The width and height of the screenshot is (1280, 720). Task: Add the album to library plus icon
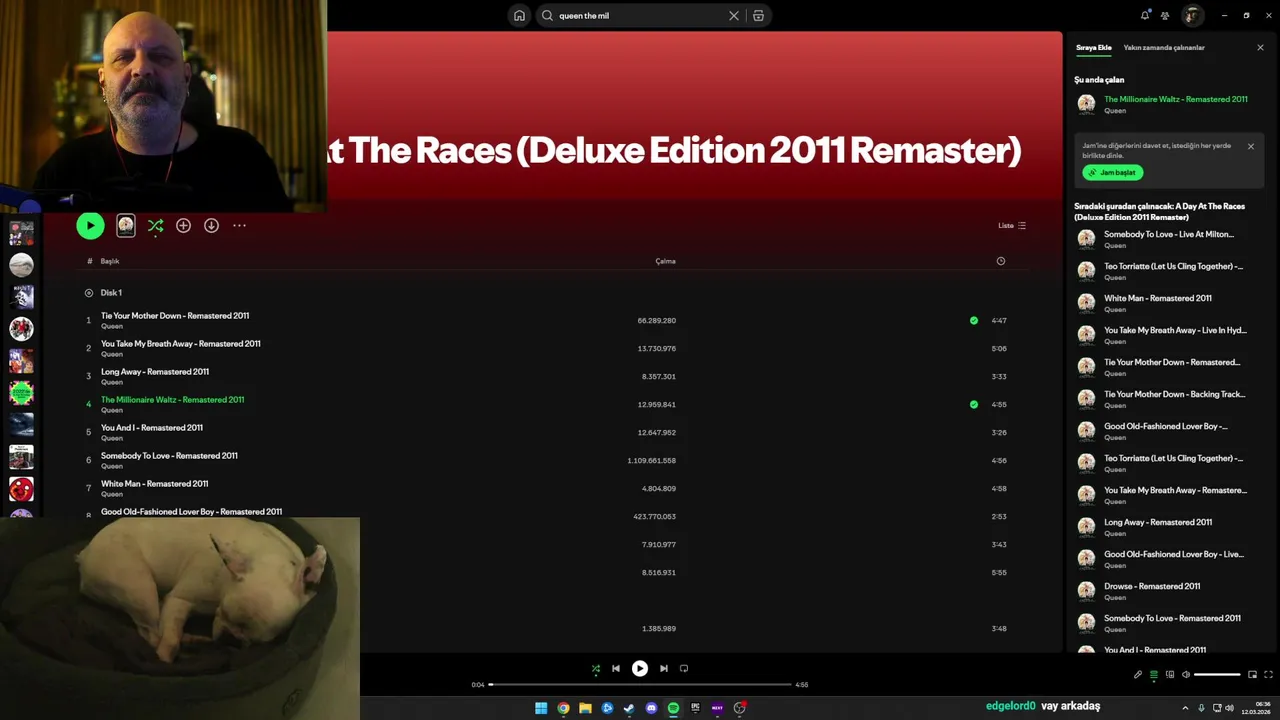click(x=183, y=226)
